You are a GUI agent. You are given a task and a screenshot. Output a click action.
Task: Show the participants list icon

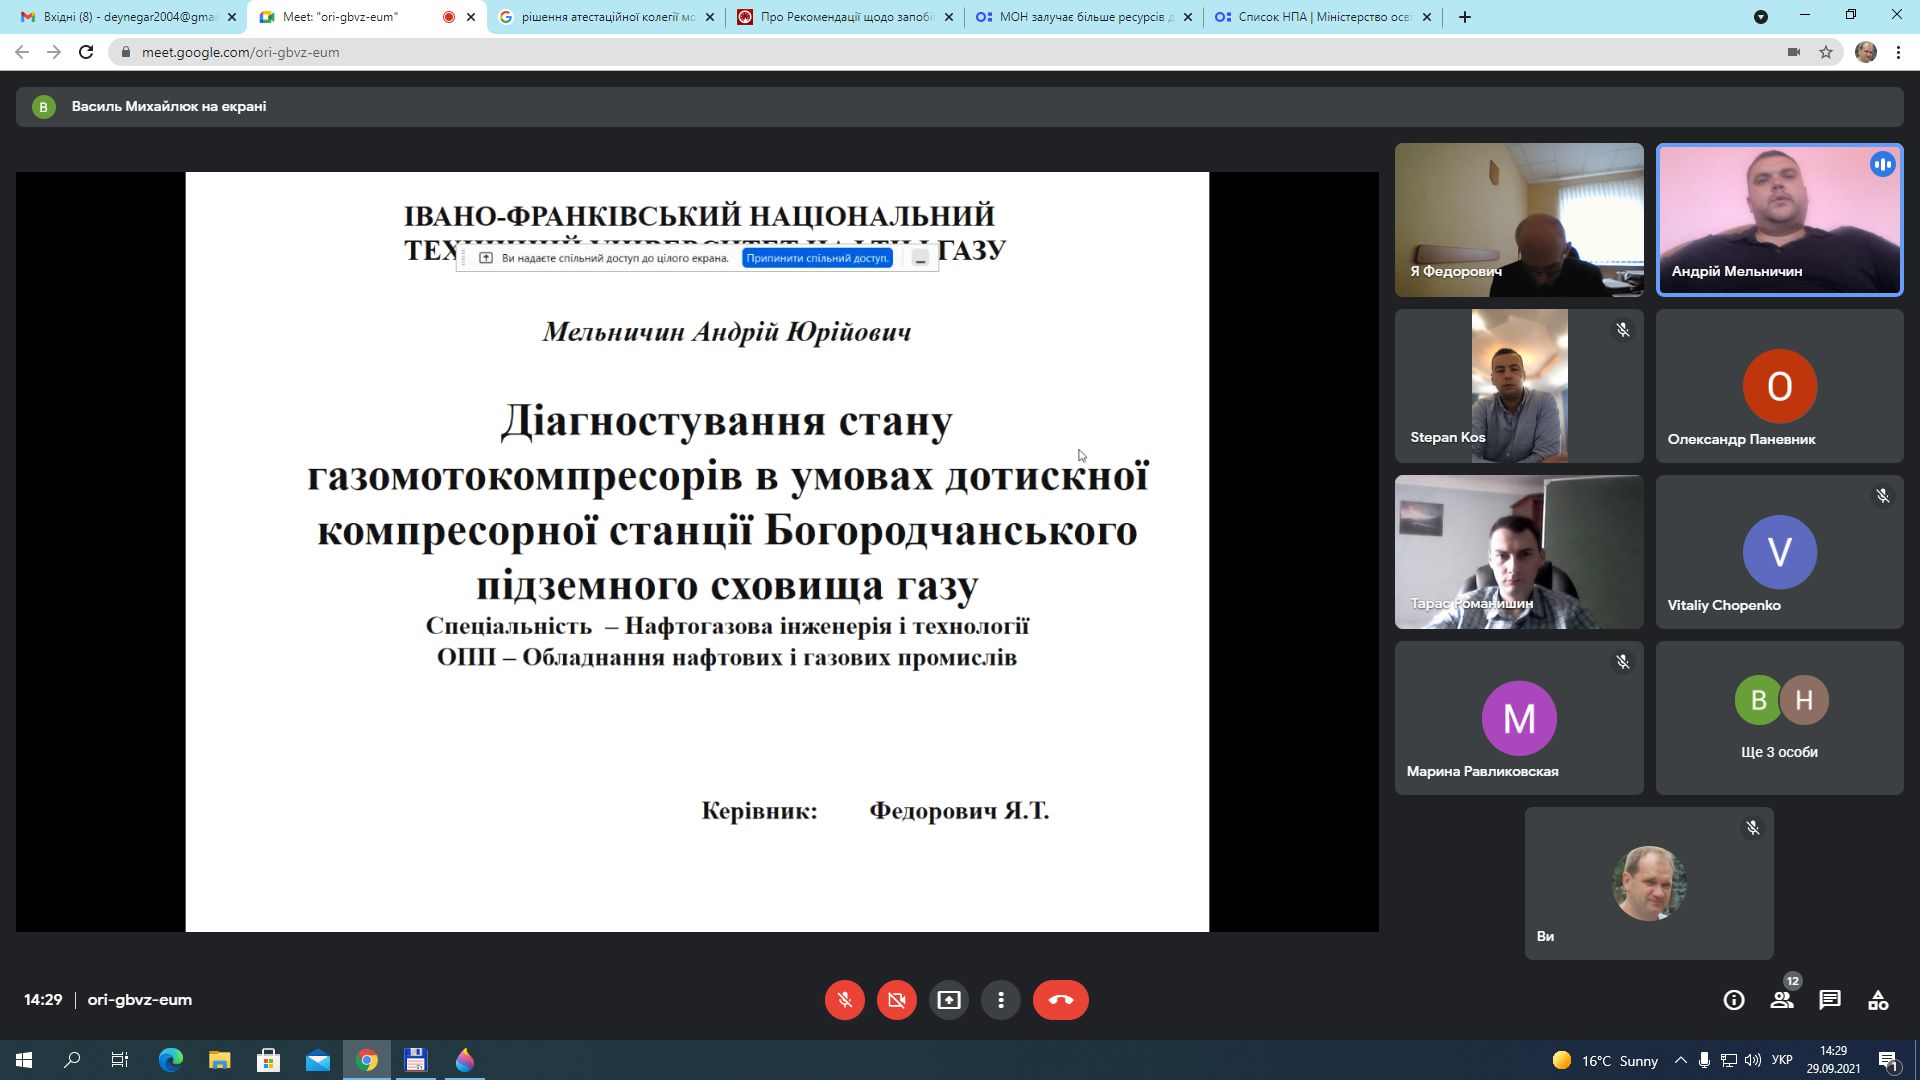pos(1781,1000)
